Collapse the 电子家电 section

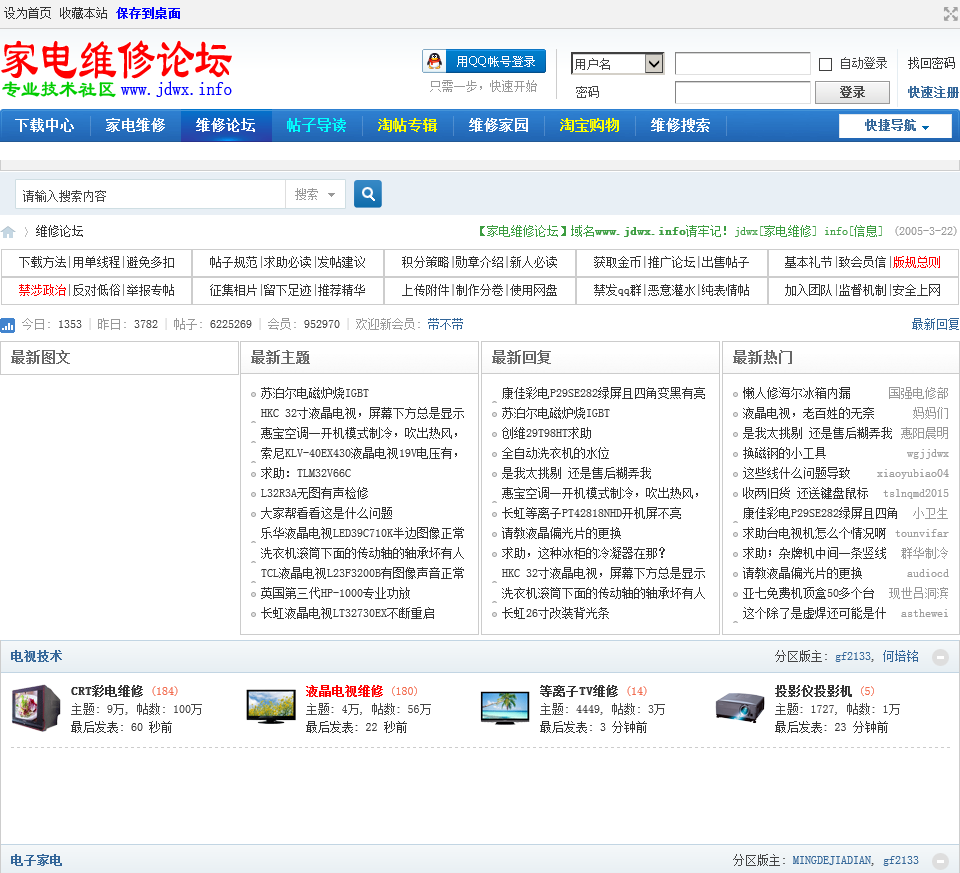(x=940, y=861)
